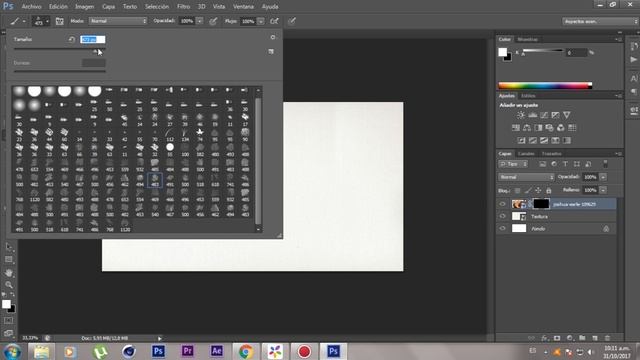Select the Path Selection arrow tool

pos(9,247)
